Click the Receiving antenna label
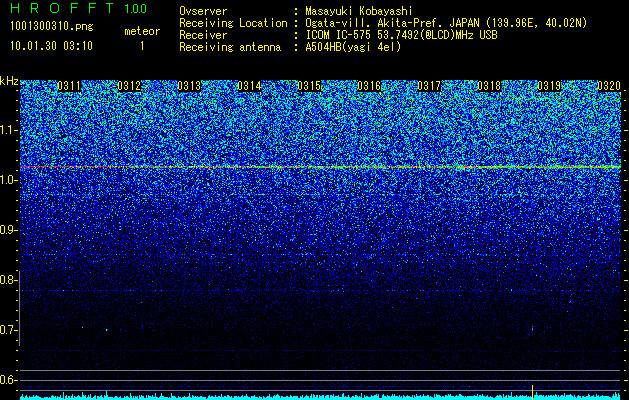 point(230,47)
